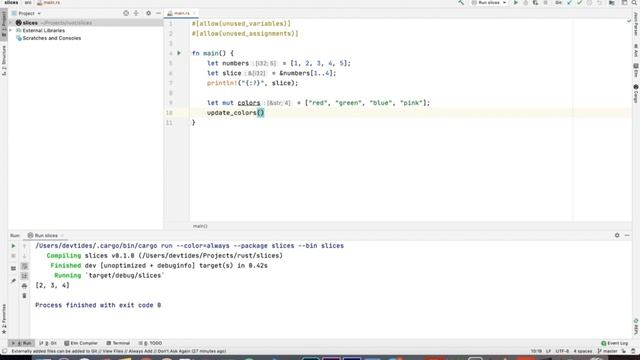Rerun program with Run panel green play
Image resolution: width=640 pixels, height=360 pixels.
pos(13,246)
